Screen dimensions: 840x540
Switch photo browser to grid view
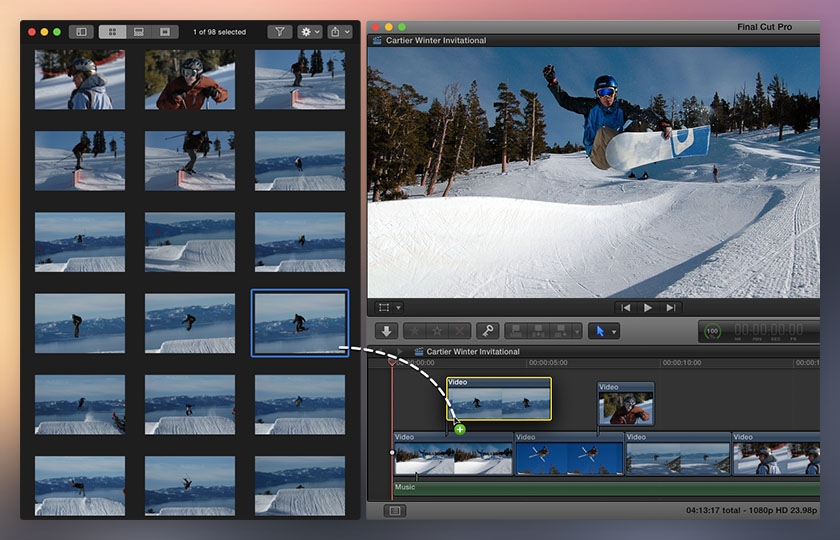[x=112, y=32]
